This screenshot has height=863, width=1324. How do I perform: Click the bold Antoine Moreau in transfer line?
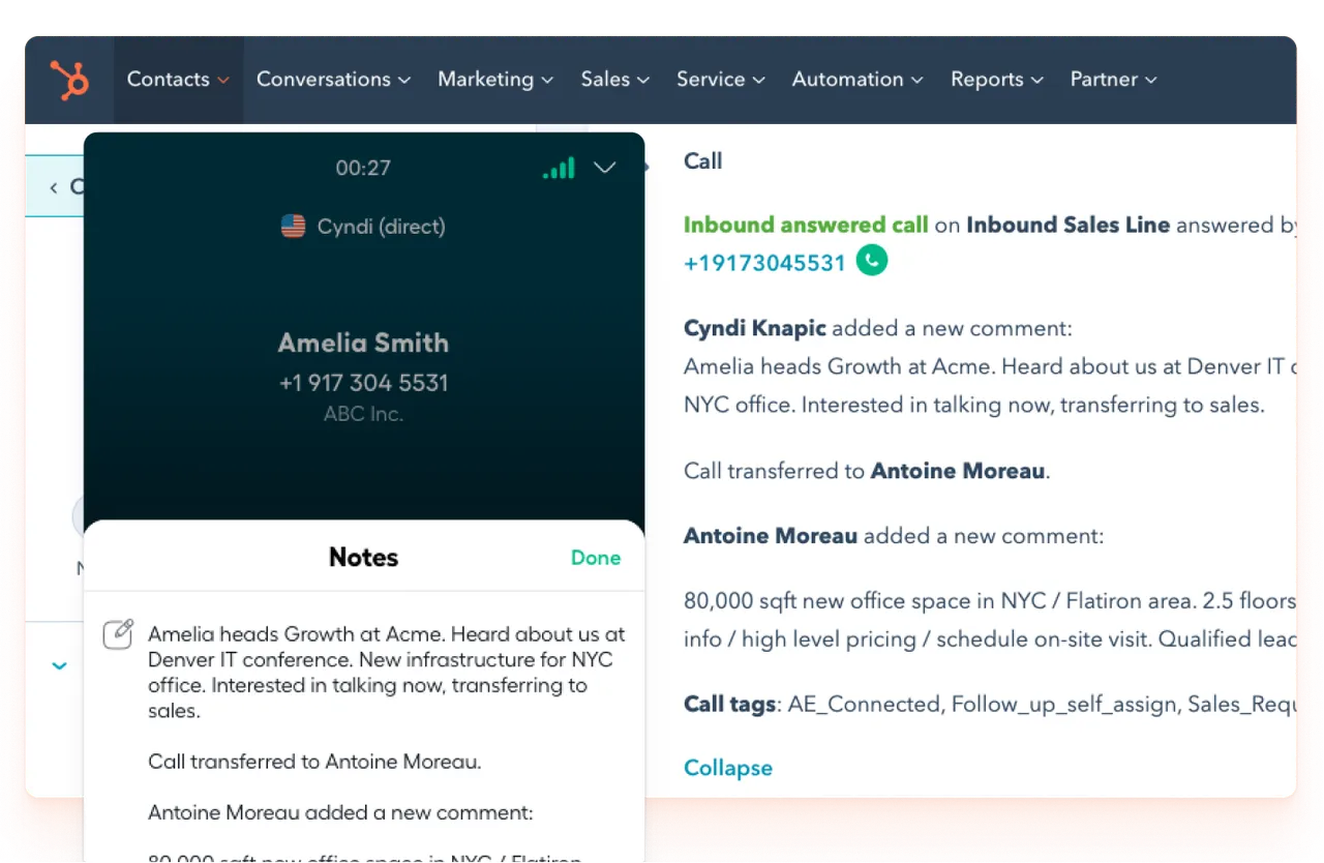pyautogui.click(x=958, y=470)
